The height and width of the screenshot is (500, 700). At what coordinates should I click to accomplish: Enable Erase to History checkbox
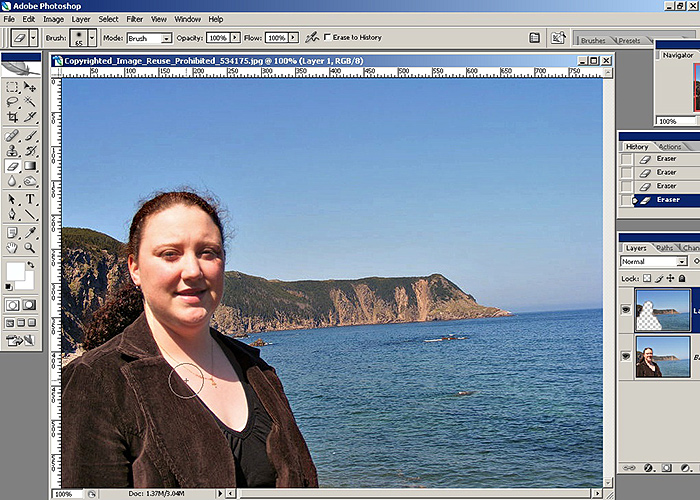327,37
